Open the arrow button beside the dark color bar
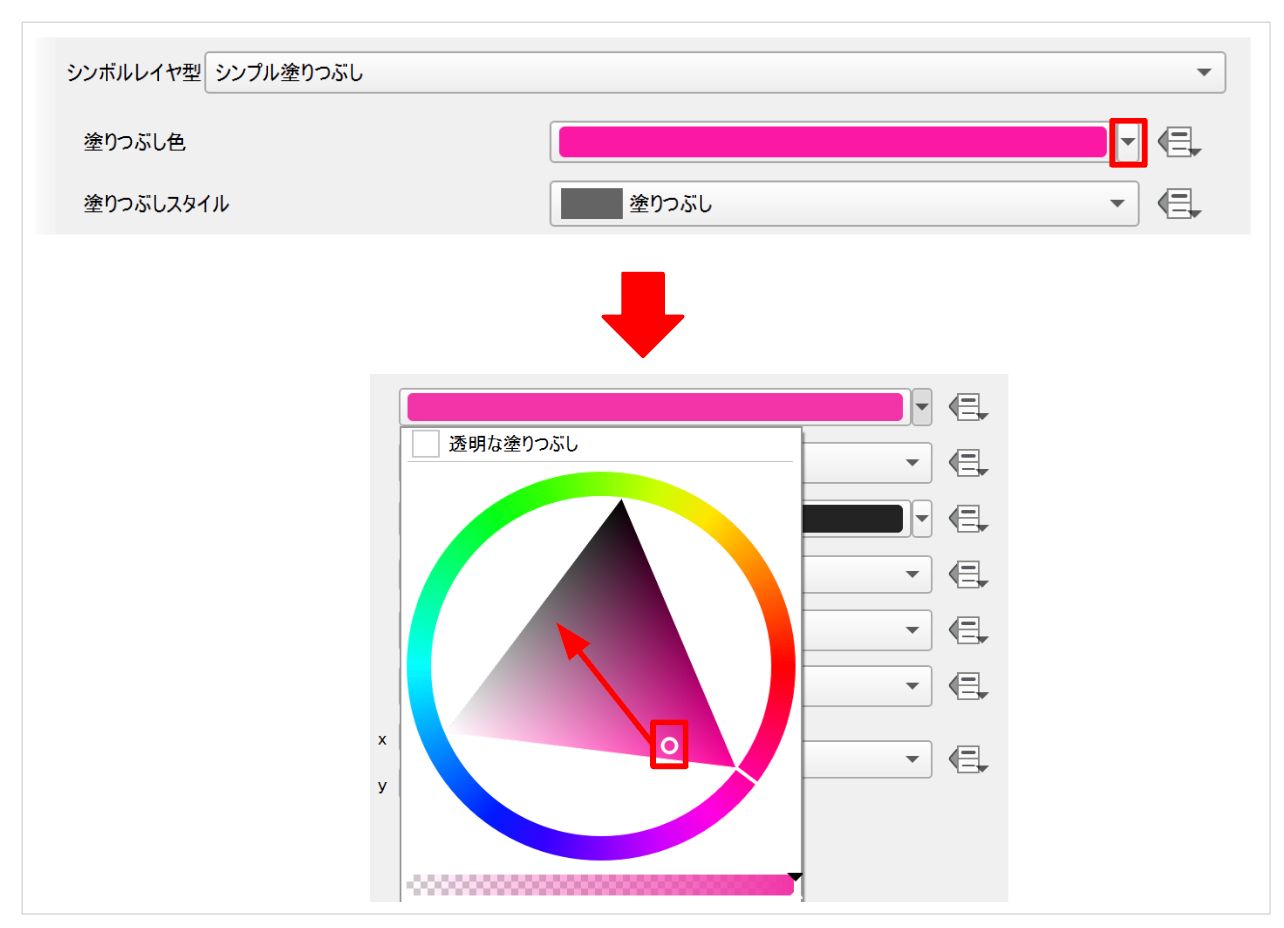The image size is (1284, 928). [922, 519]
